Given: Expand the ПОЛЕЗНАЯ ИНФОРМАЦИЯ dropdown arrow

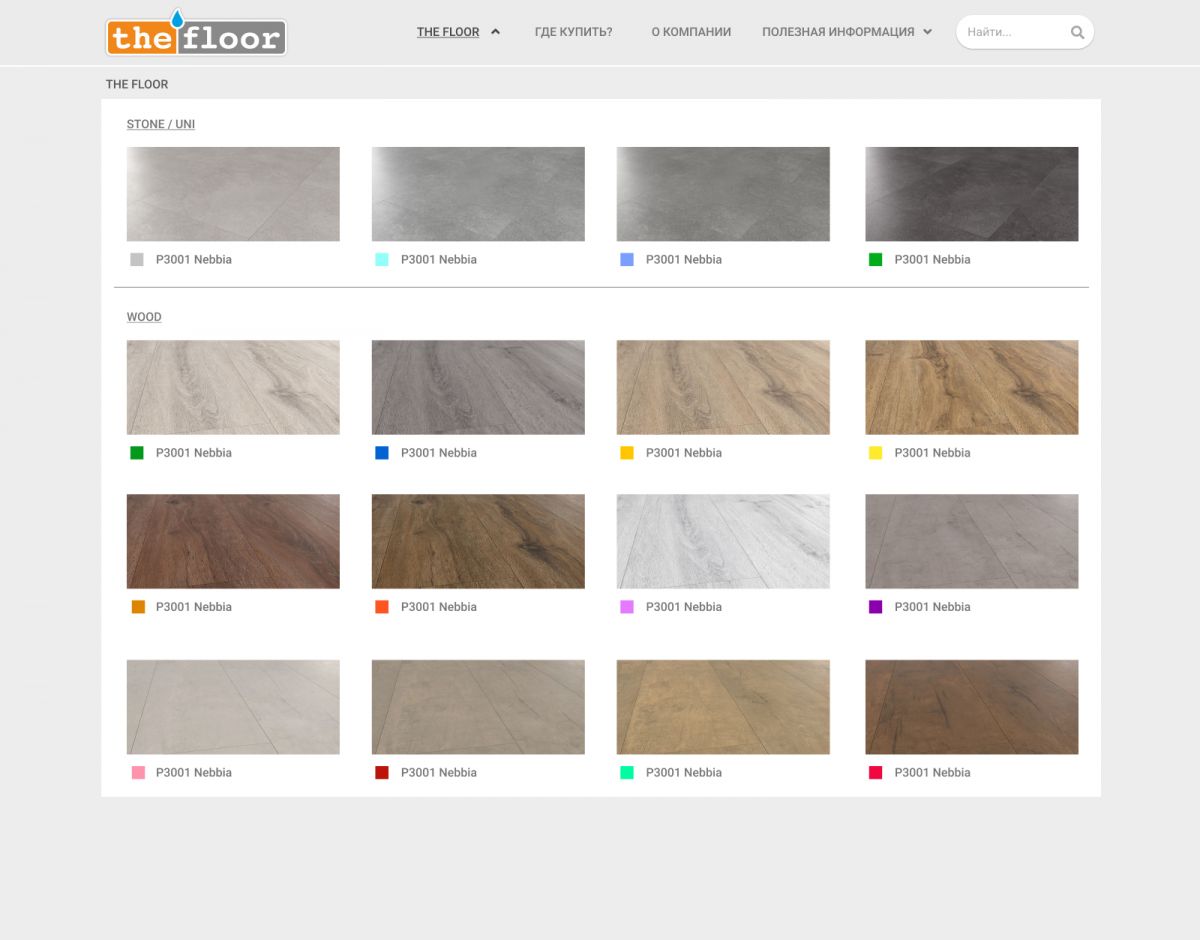Looking at the screenshot, I should pyautogui.click(x=927, y=32).
